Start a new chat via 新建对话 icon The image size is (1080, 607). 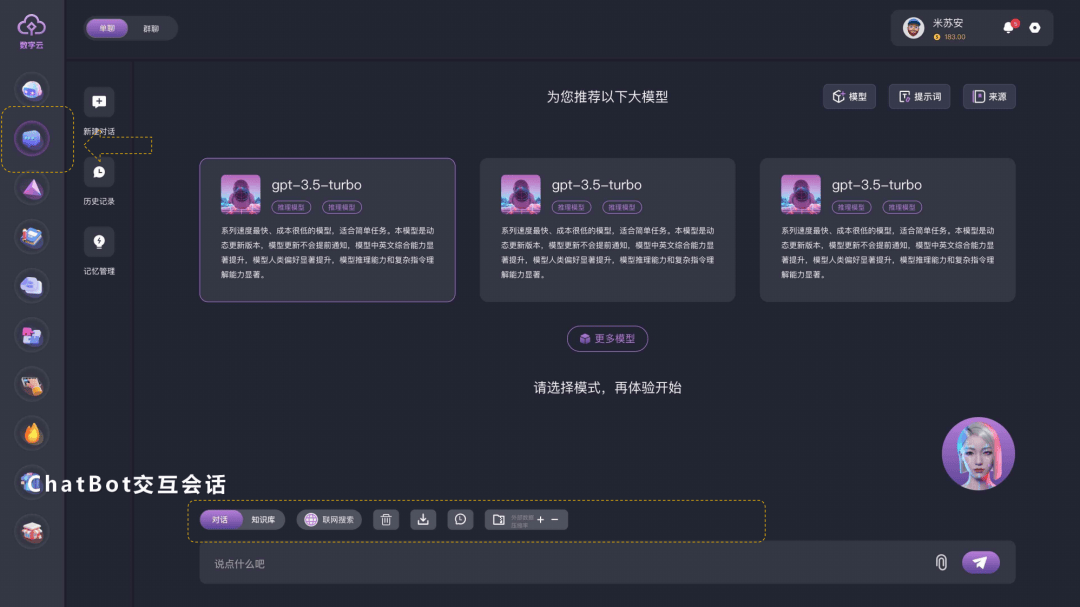click(x=99, y=102)
